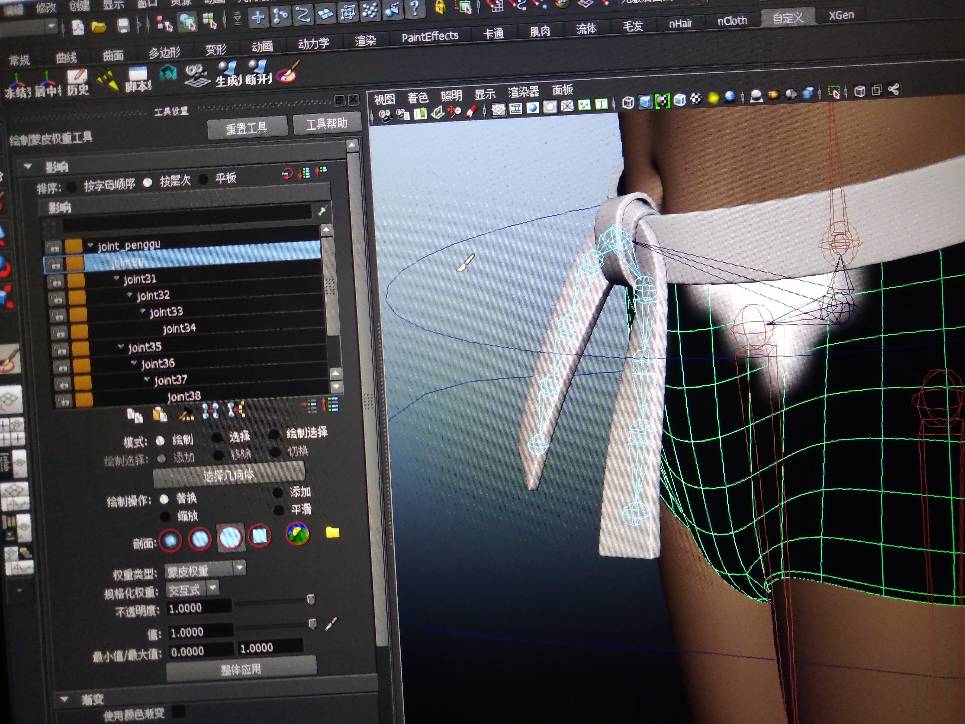Open viewport 渲染器 menu
The width and height of the screenshot is (965, 724).
523,92
